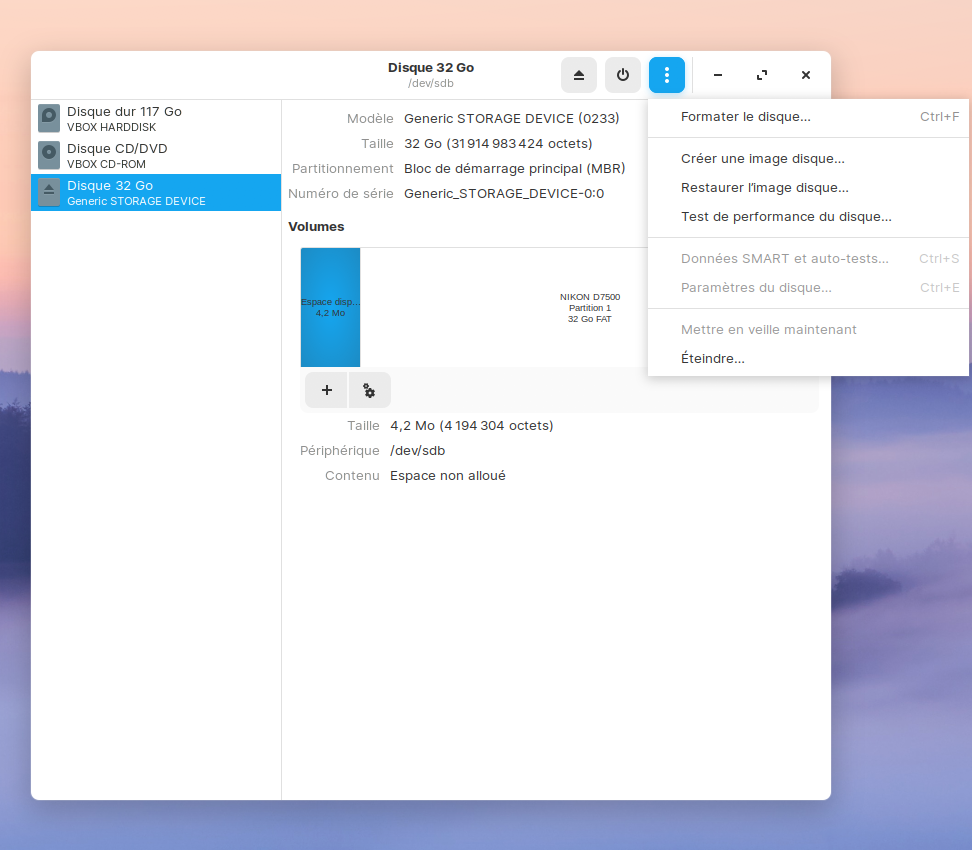Select the blue unallocated space block

click(330, 307)
